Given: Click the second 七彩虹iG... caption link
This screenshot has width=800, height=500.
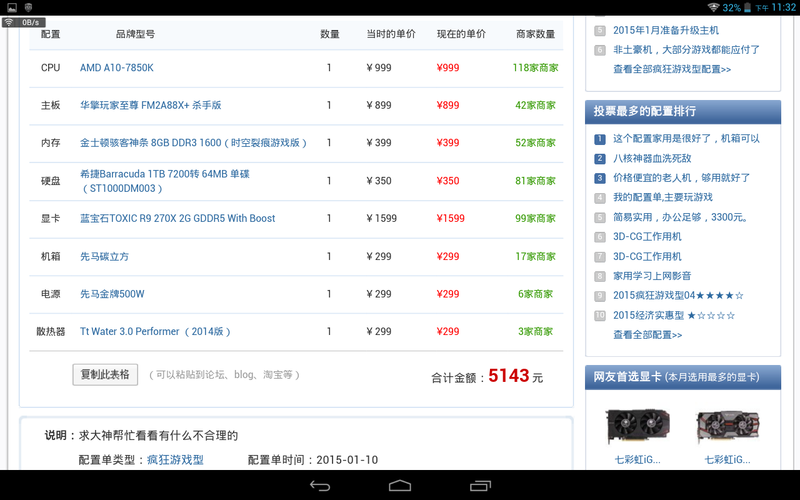Looking at the screenshot, I should point(728,460).
